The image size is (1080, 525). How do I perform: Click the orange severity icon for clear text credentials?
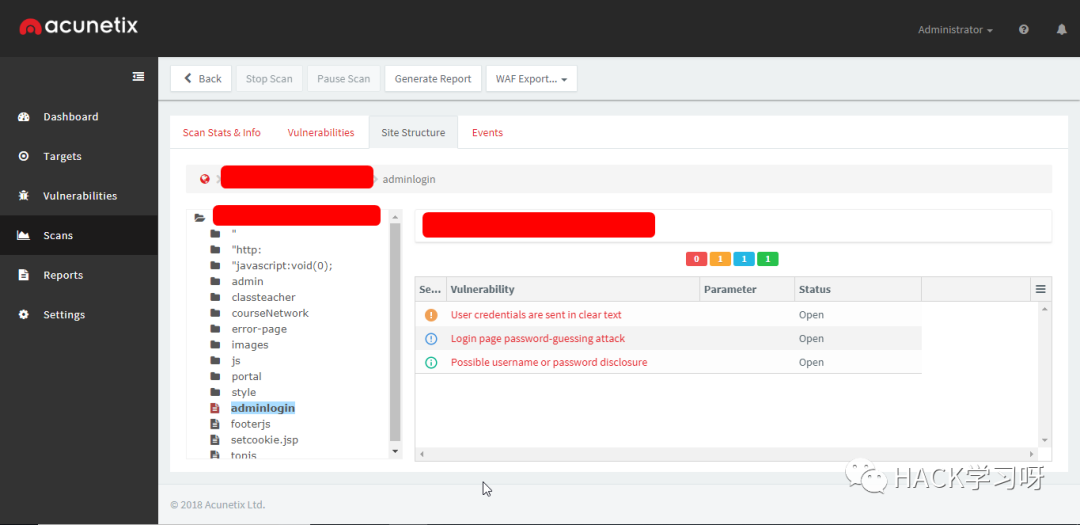pyautogui.click(x=431, y=315)
